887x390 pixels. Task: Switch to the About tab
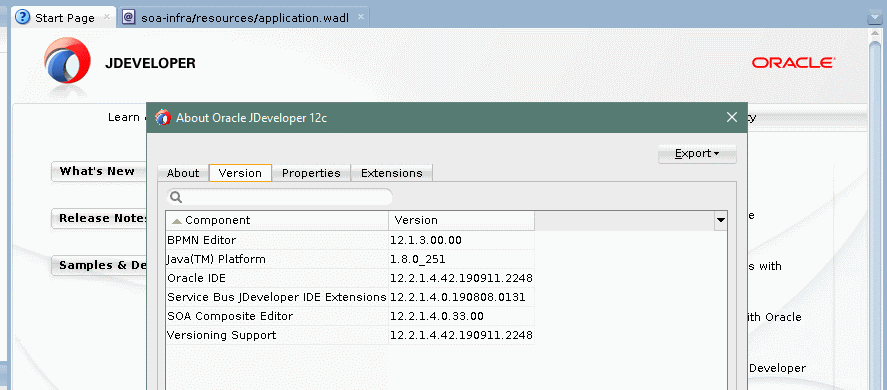[183, 173]
